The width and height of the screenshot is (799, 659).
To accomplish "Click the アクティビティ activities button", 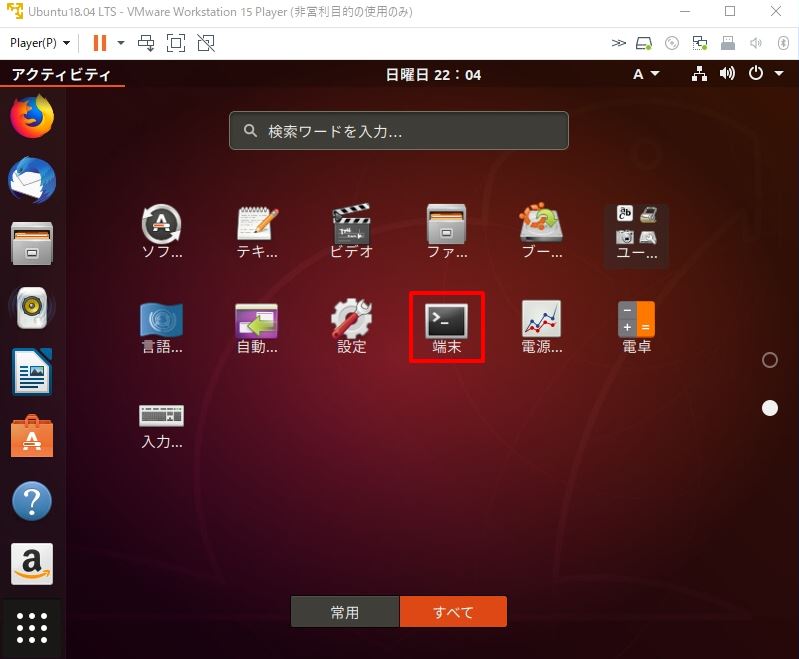I will pyautogui.click(x=62, y=74).
